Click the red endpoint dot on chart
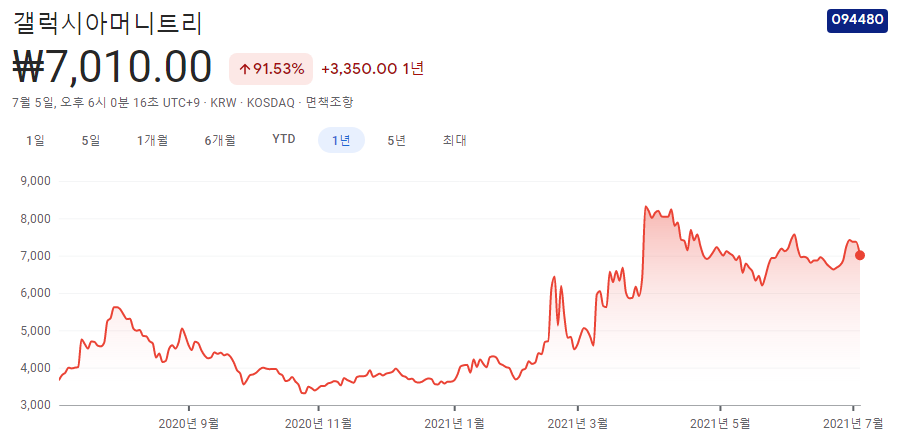Image resolution: width=897 pixels, height=444 pixels. pos(860,255)
